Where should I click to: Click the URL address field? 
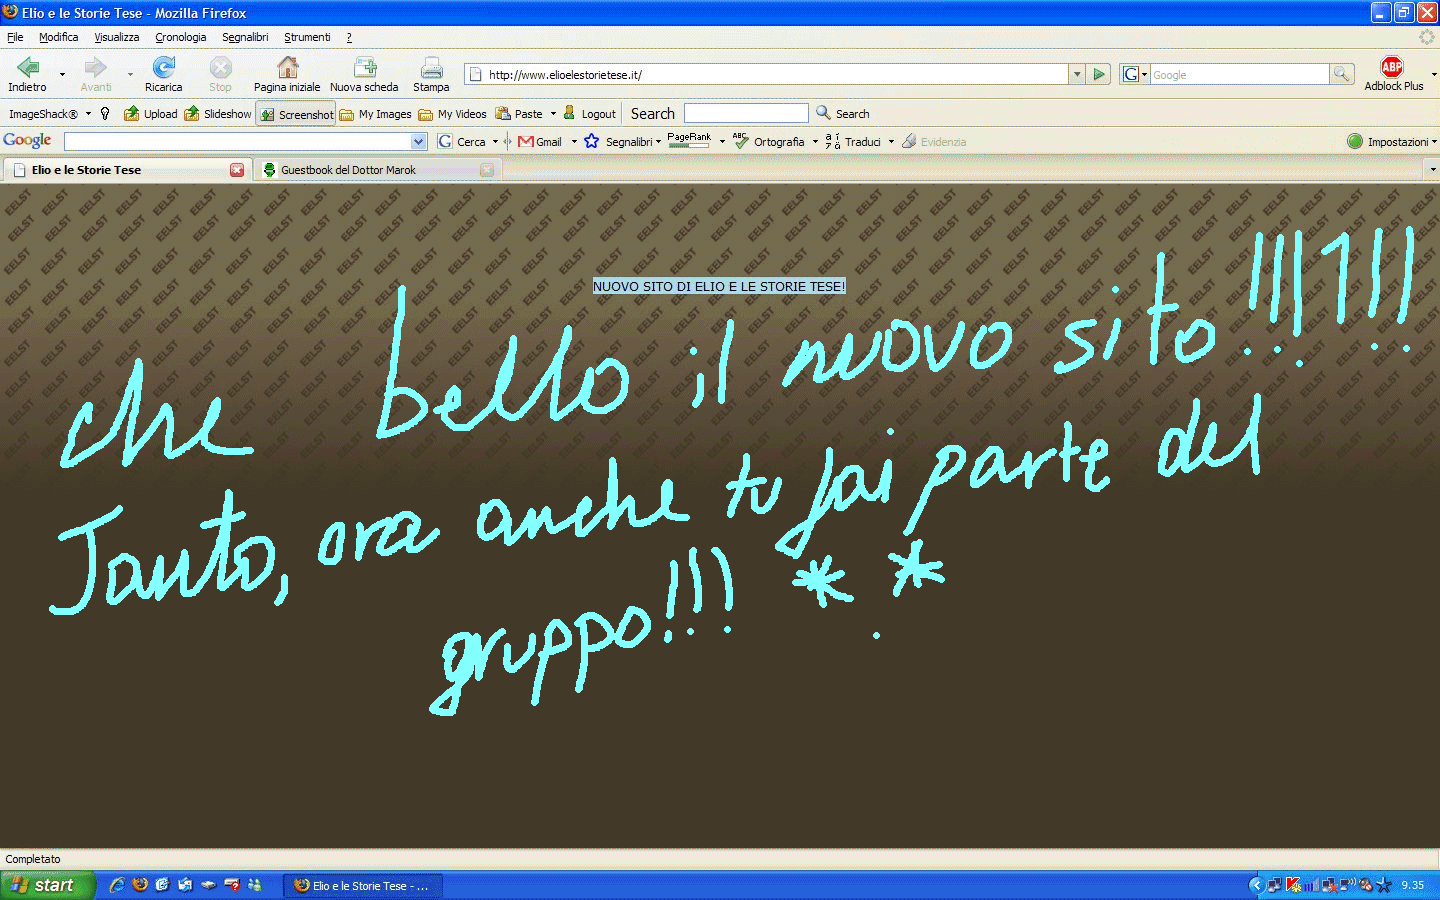click(767, 74)
